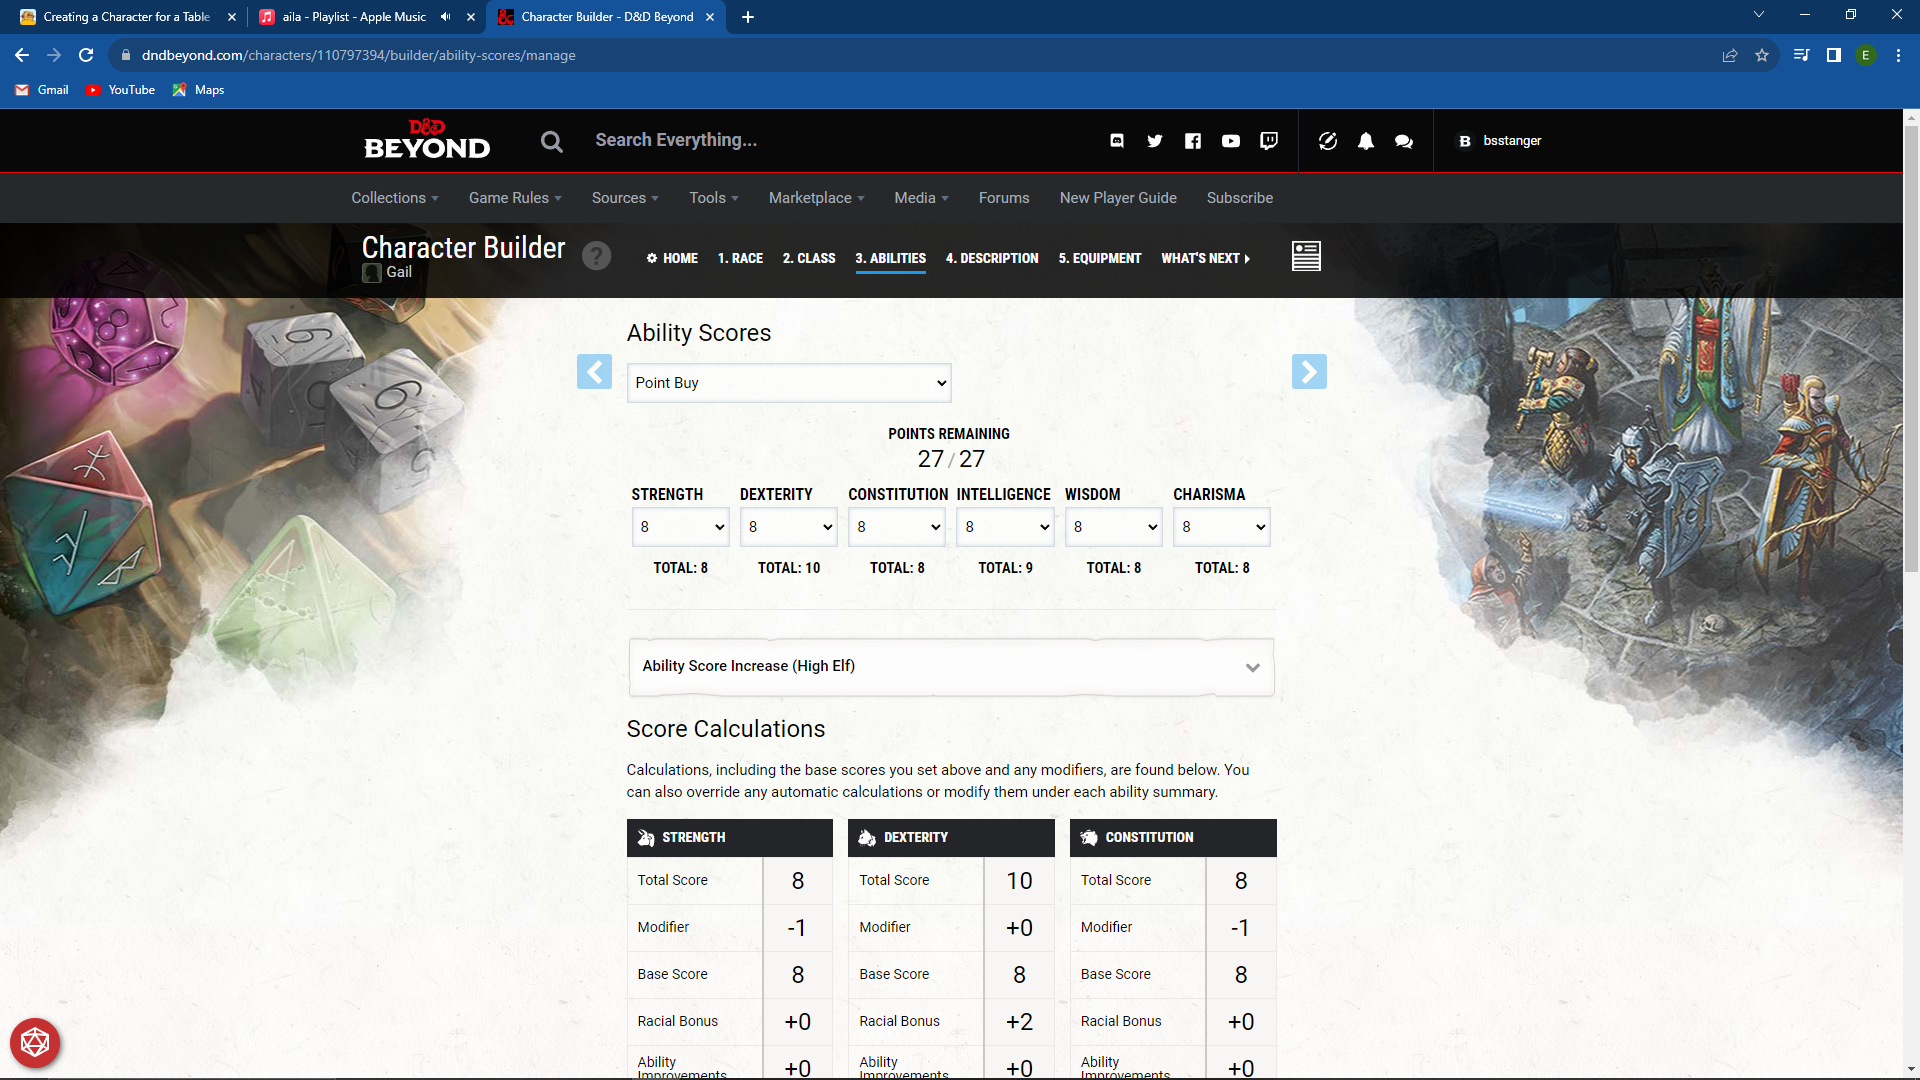Open the Point Buy generation method dropdown
1920x1080 pixels.
788,382
